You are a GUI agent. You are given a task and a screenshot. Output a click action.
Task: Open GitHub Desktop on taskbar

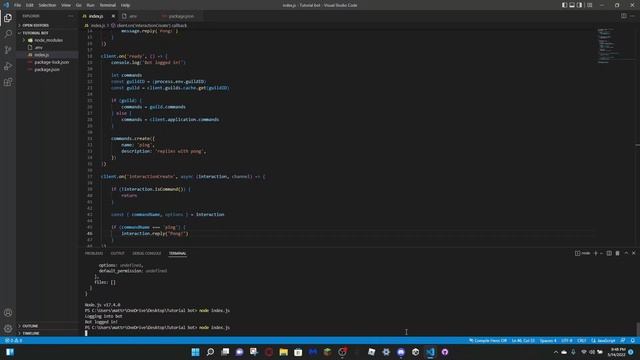tap(445, 352)
